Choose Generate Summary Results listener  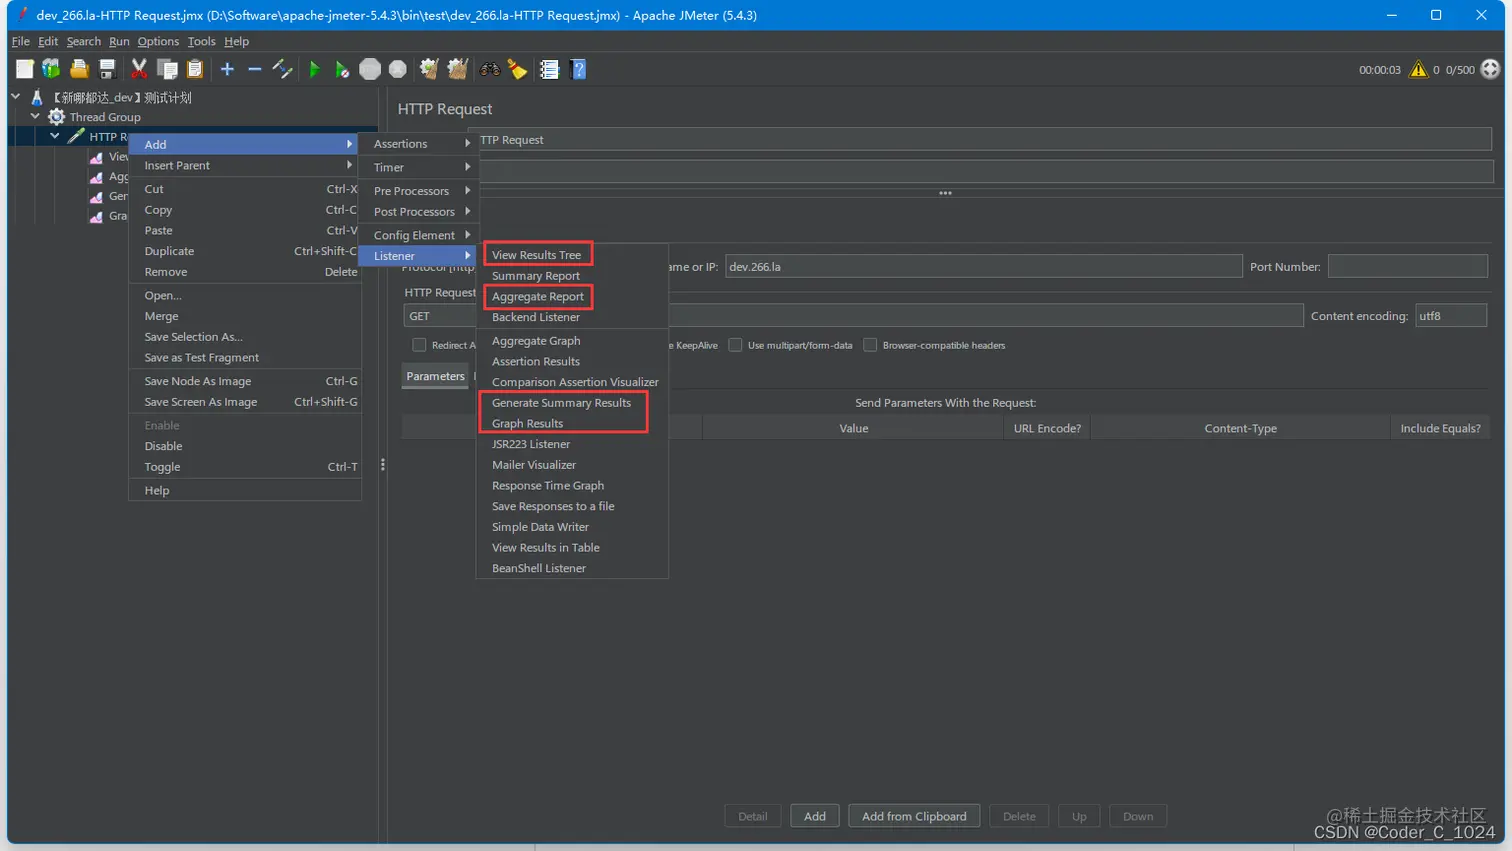pos(561,403)
